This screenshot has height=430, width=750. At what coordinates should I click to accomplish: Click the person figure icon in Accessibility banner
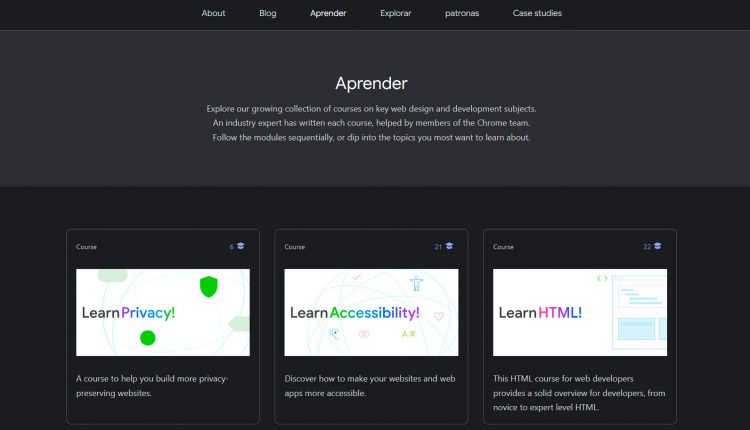point(416,284)
